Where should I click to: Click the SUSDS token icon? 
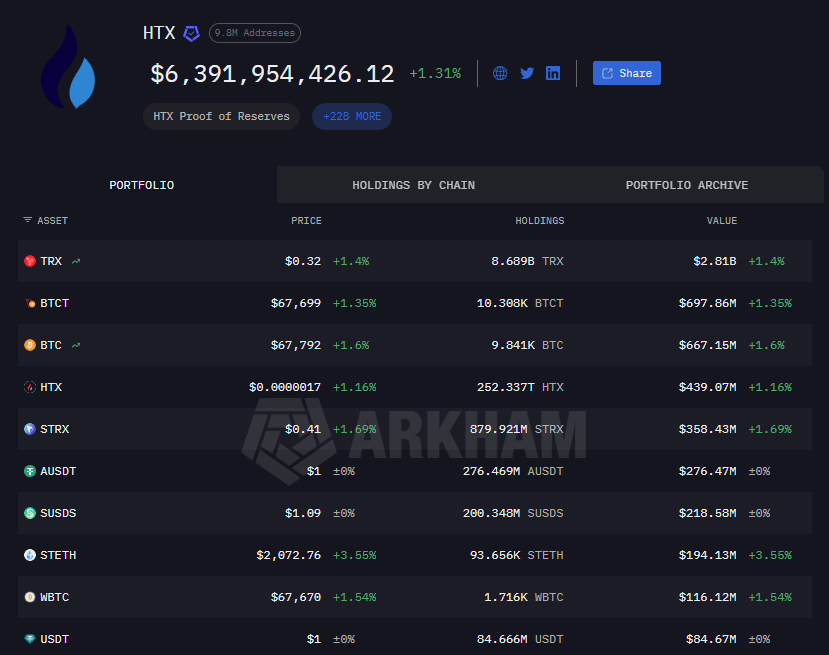(30, 513)
